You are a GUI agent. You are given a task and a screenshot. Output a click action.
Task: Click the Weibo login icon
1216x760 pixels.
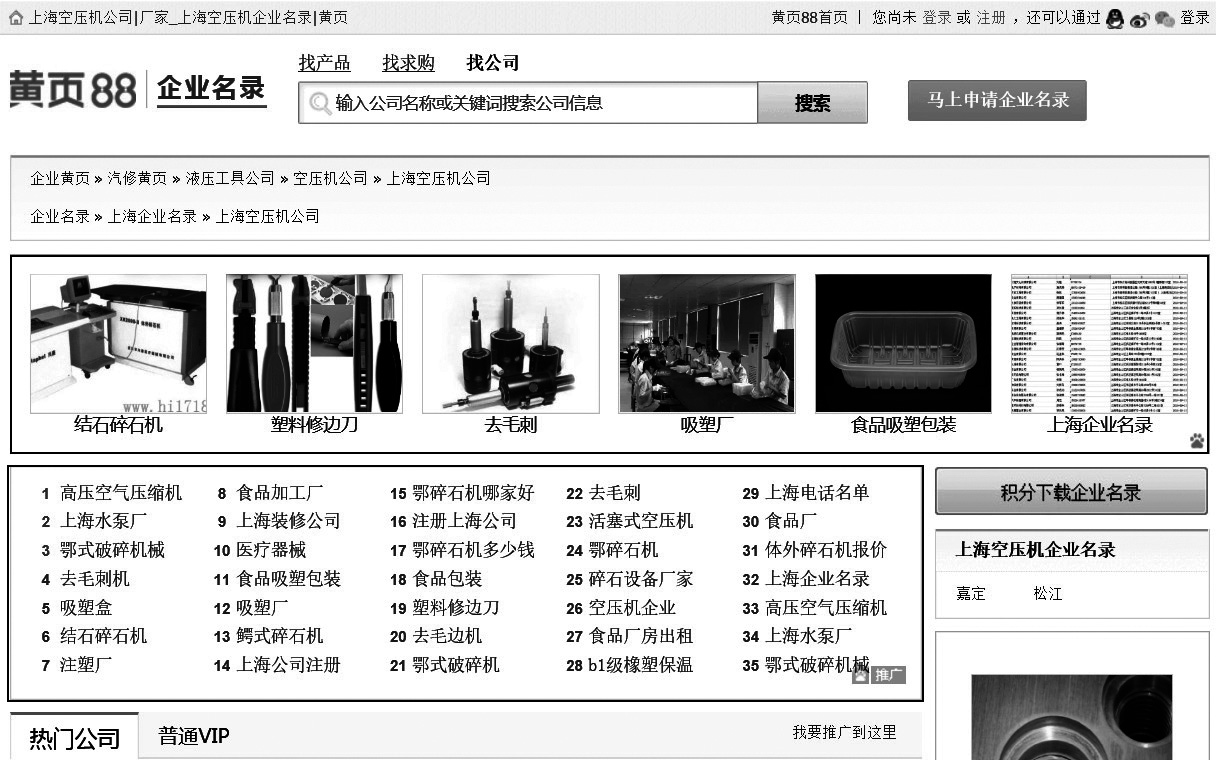(1139, 19)
